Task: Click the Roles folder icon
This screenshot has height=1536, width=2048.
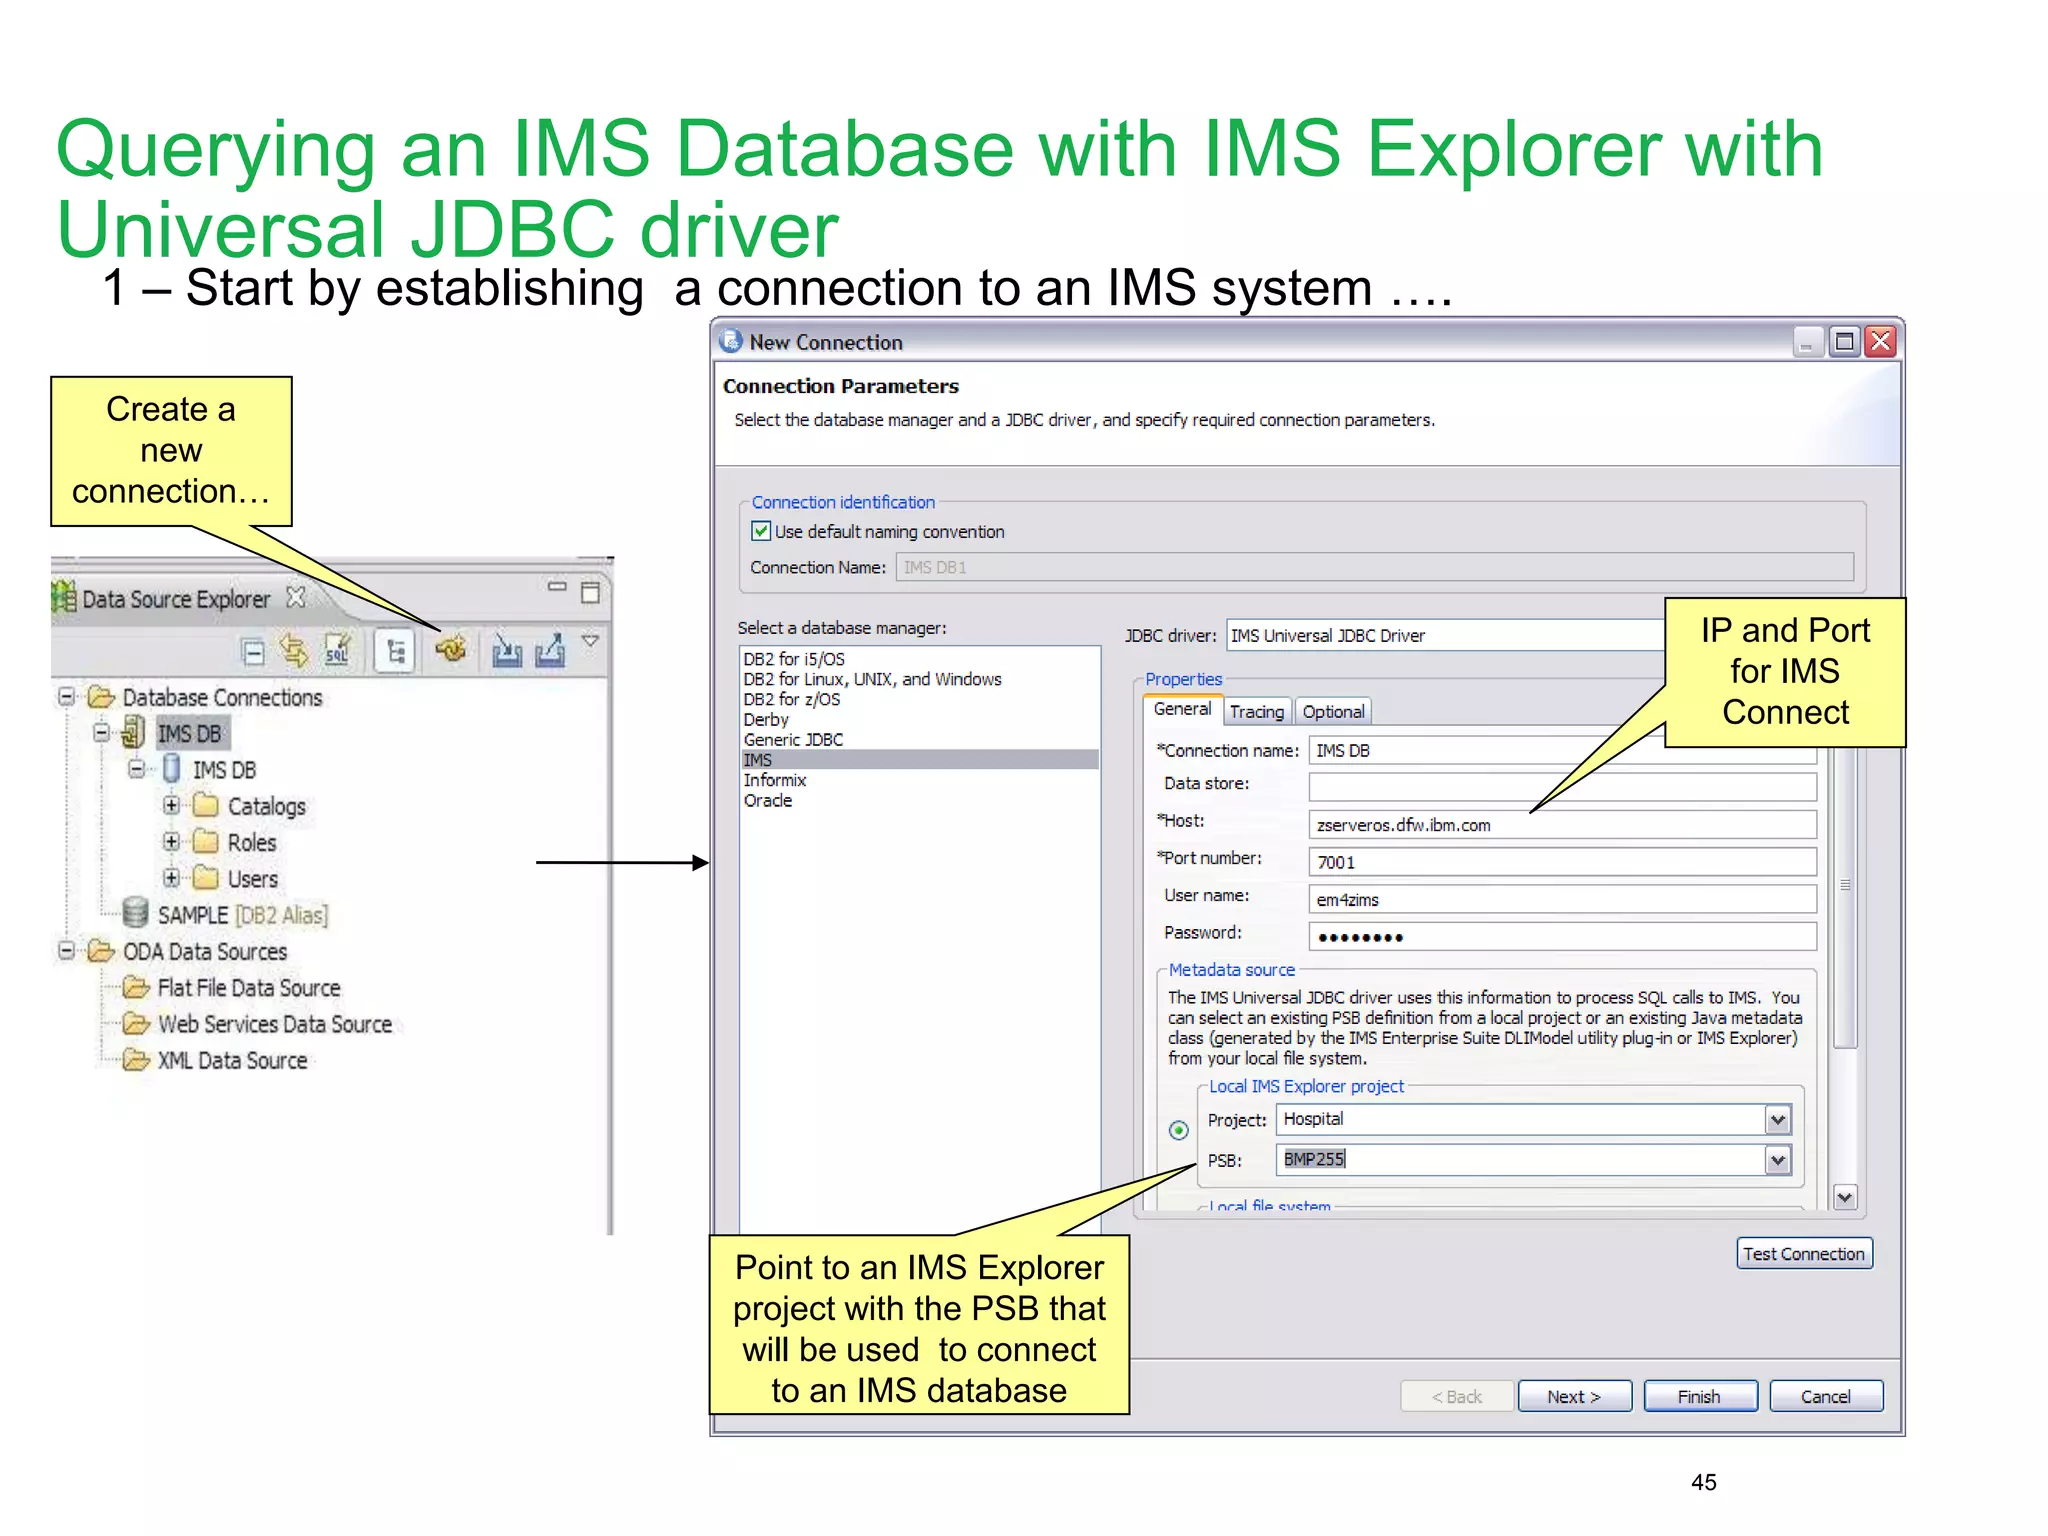Action: coord(206,841)
